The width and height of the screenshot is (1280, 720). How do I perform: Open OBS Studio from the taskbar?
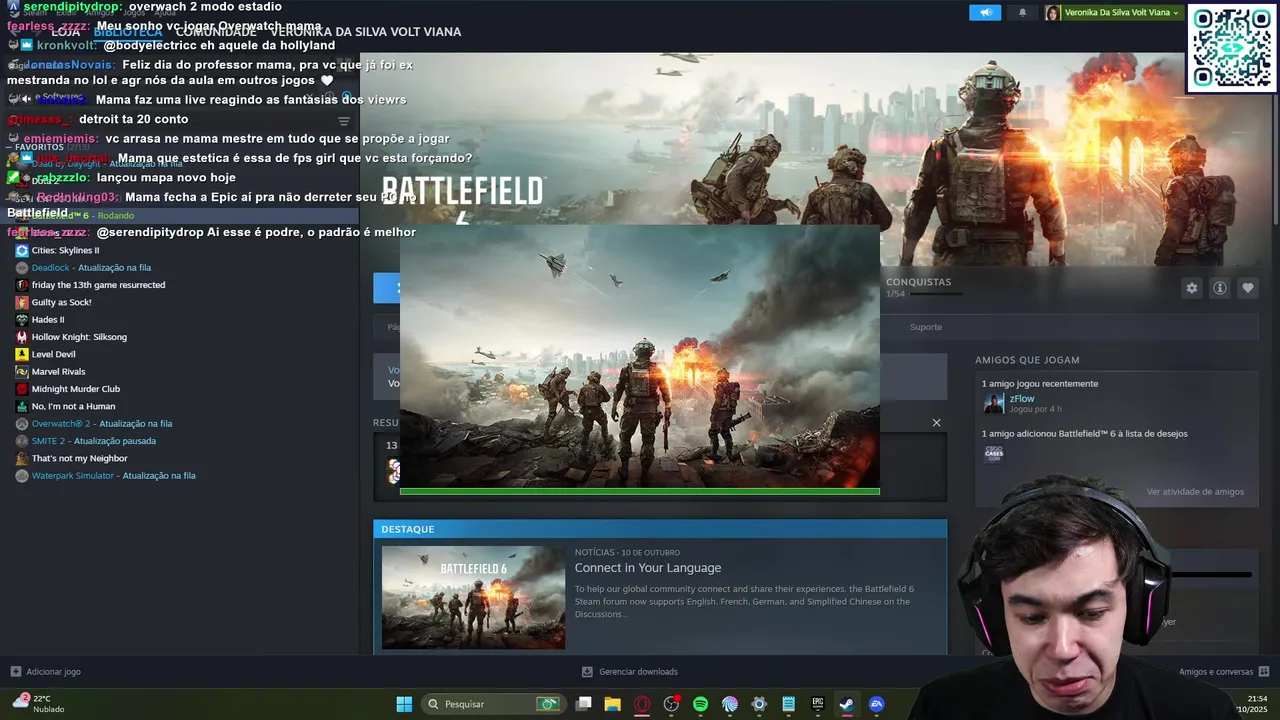click(671, 704)
